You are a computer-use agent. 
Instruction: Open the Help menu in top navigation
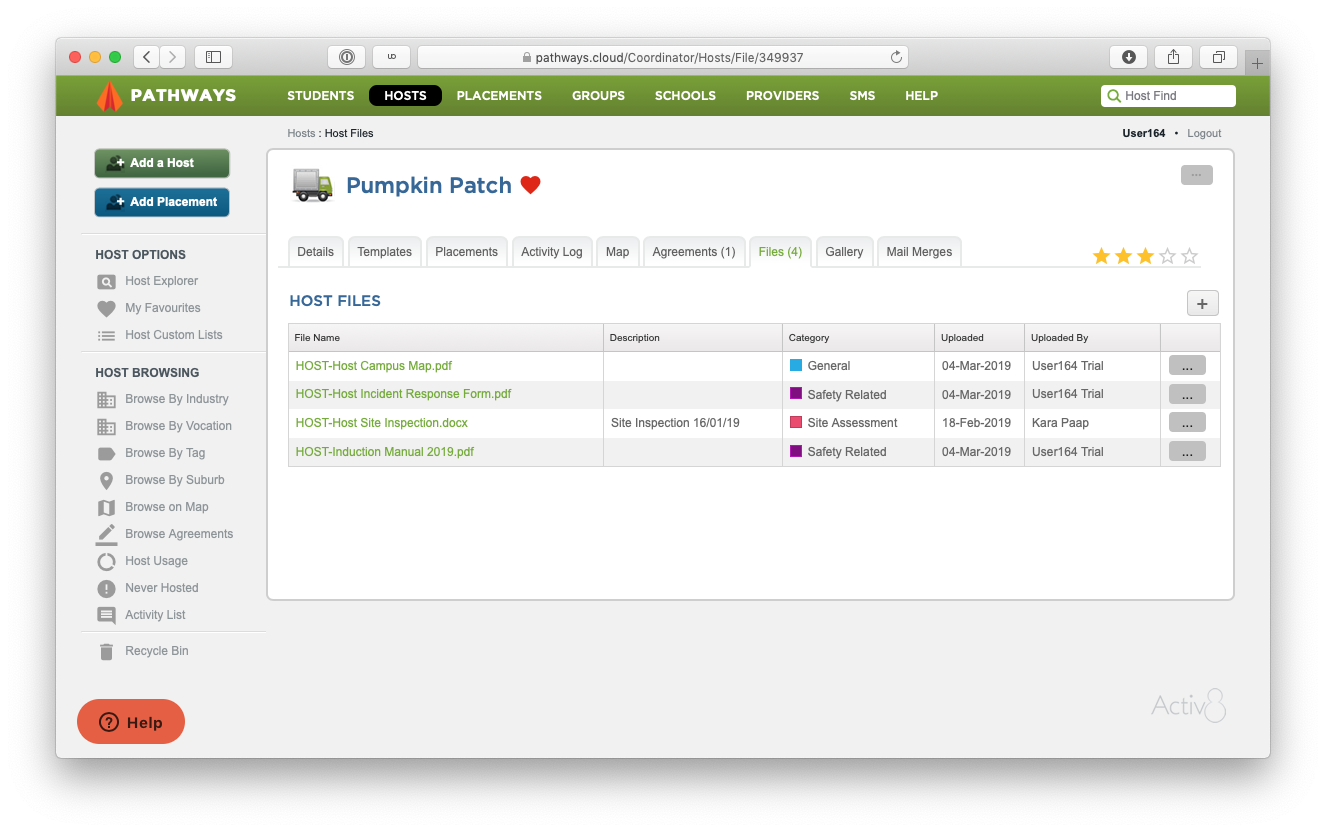[x=921, y=96]
